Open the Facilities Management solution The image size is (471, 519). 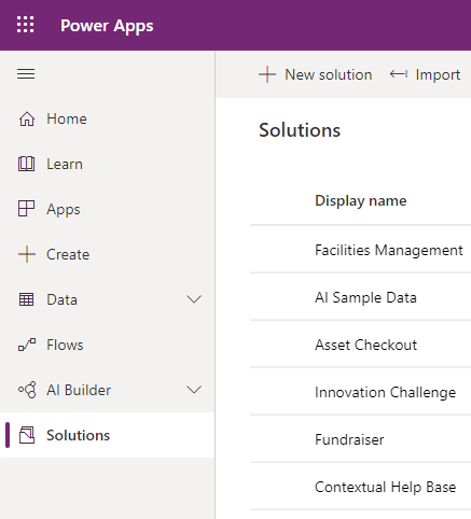point(389,250)
